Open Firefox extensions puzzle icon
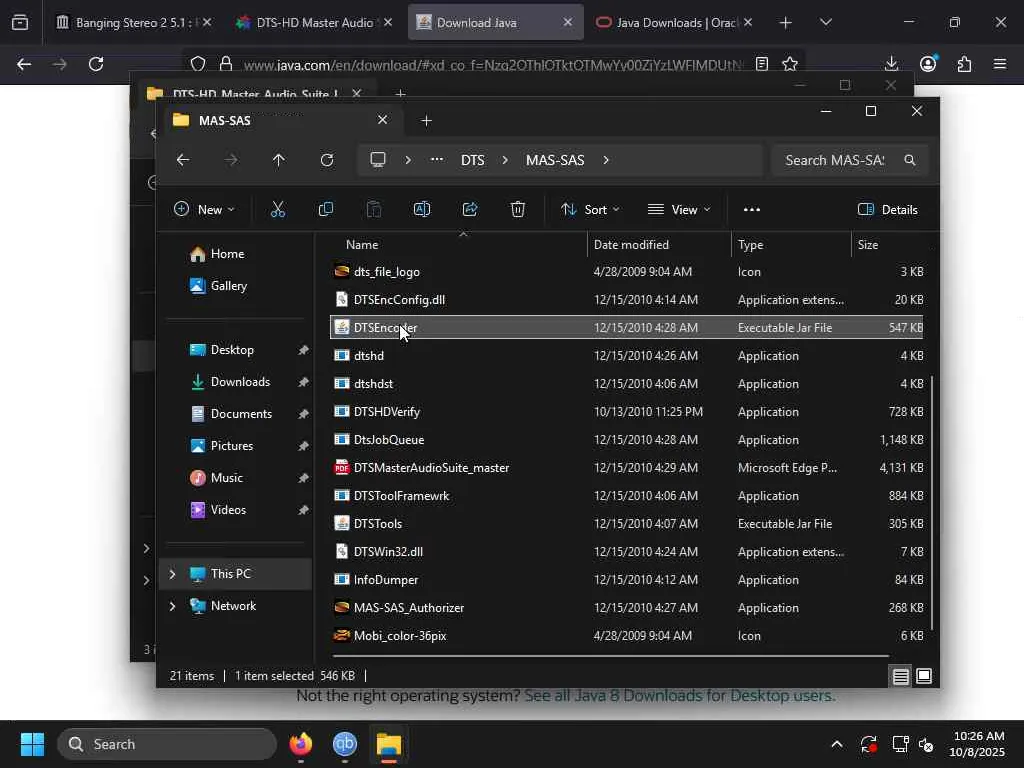The image size is (1024, 768). 964,64
